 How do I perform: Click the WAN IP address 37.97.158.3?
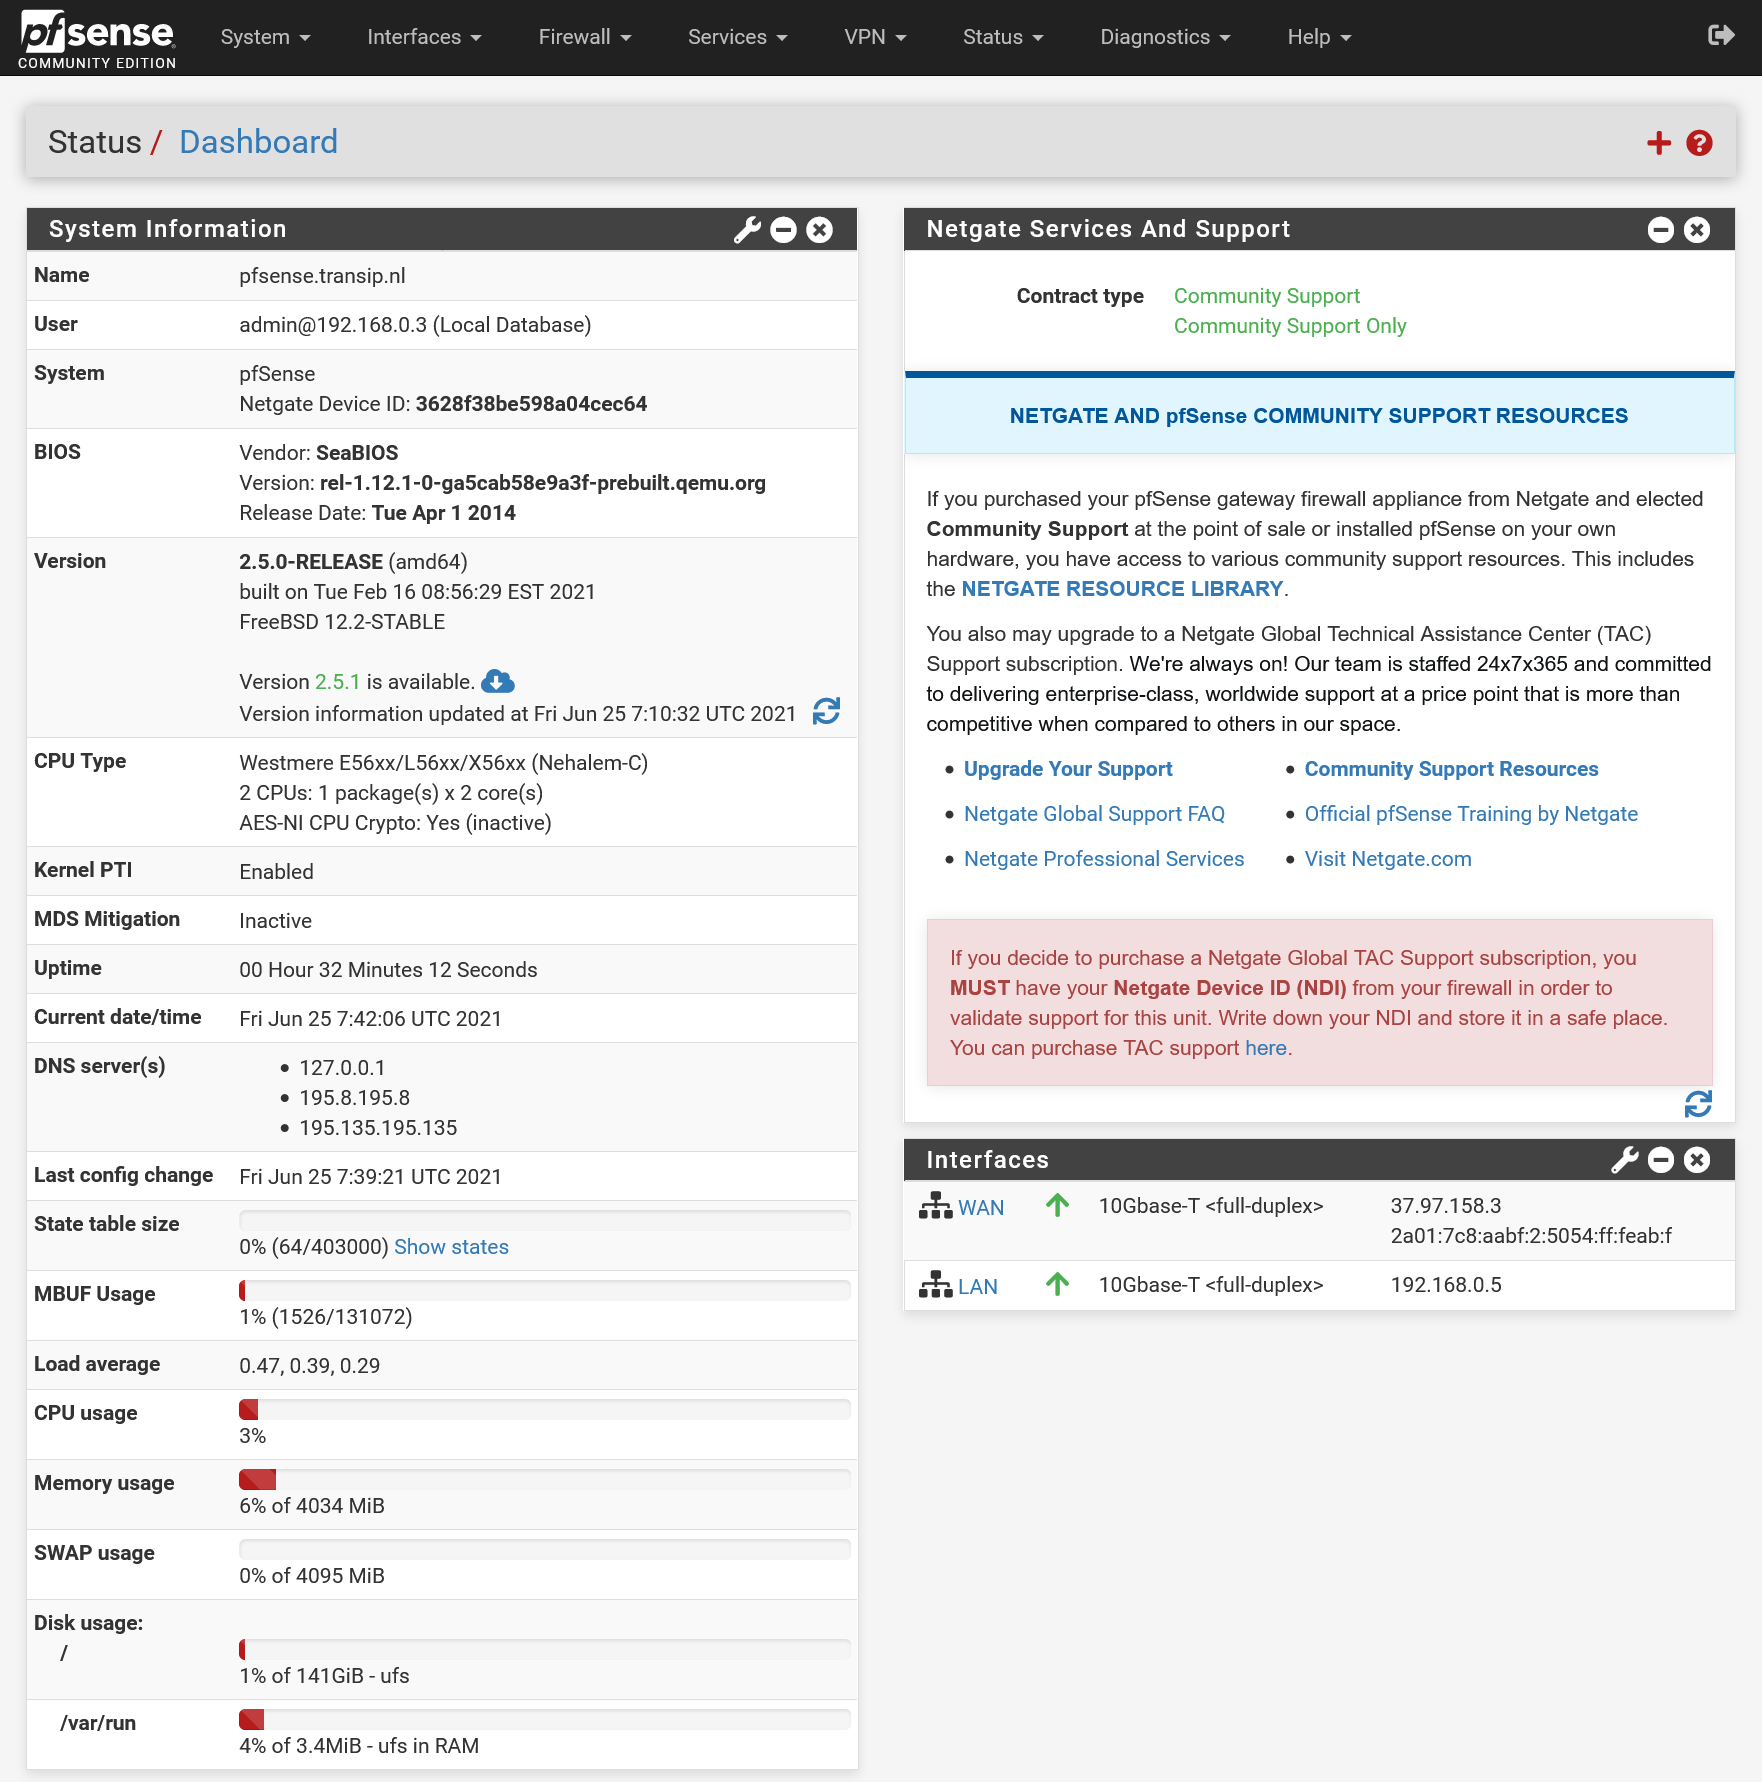click(x=1445, y=1206)
